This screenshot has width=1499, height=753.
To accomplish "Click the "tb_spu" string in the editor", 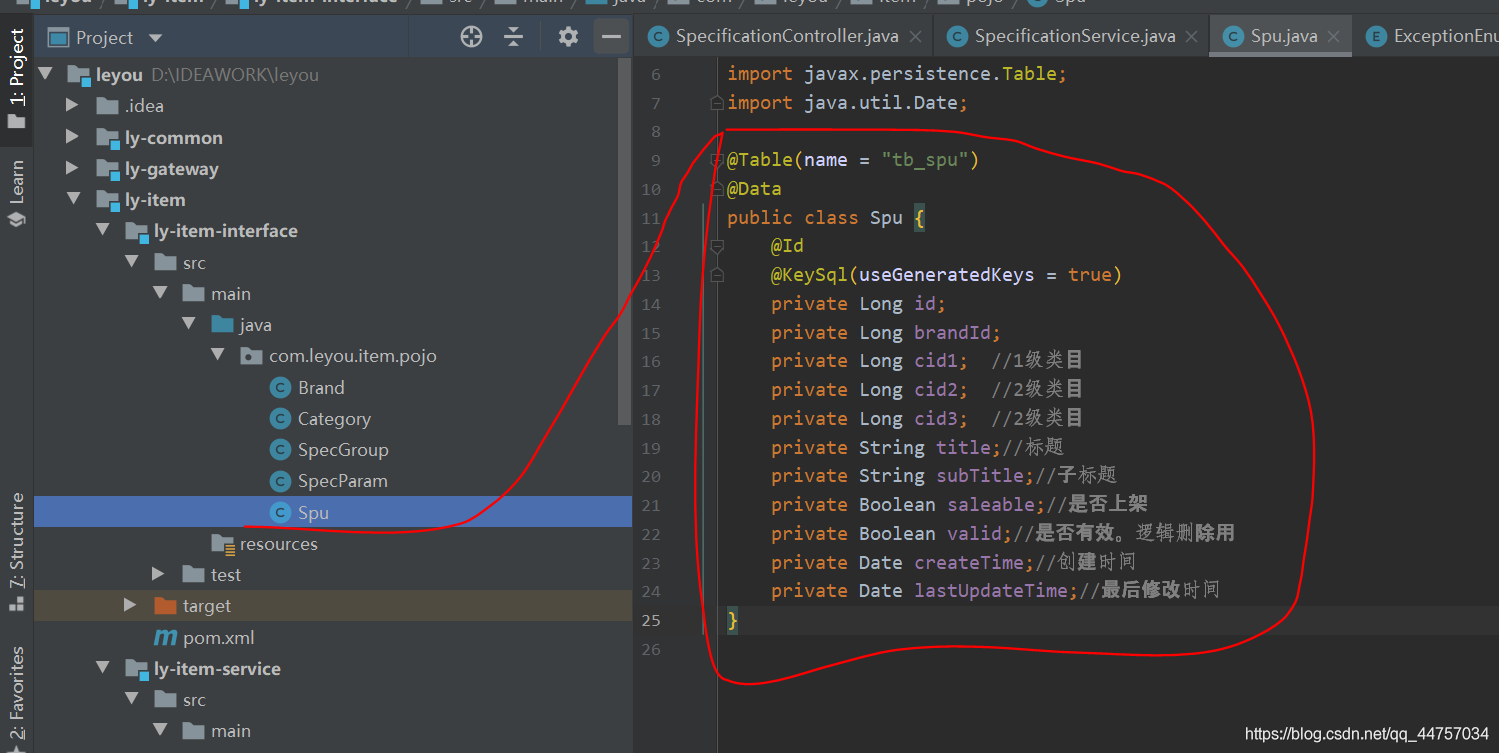I will [925, 160].
